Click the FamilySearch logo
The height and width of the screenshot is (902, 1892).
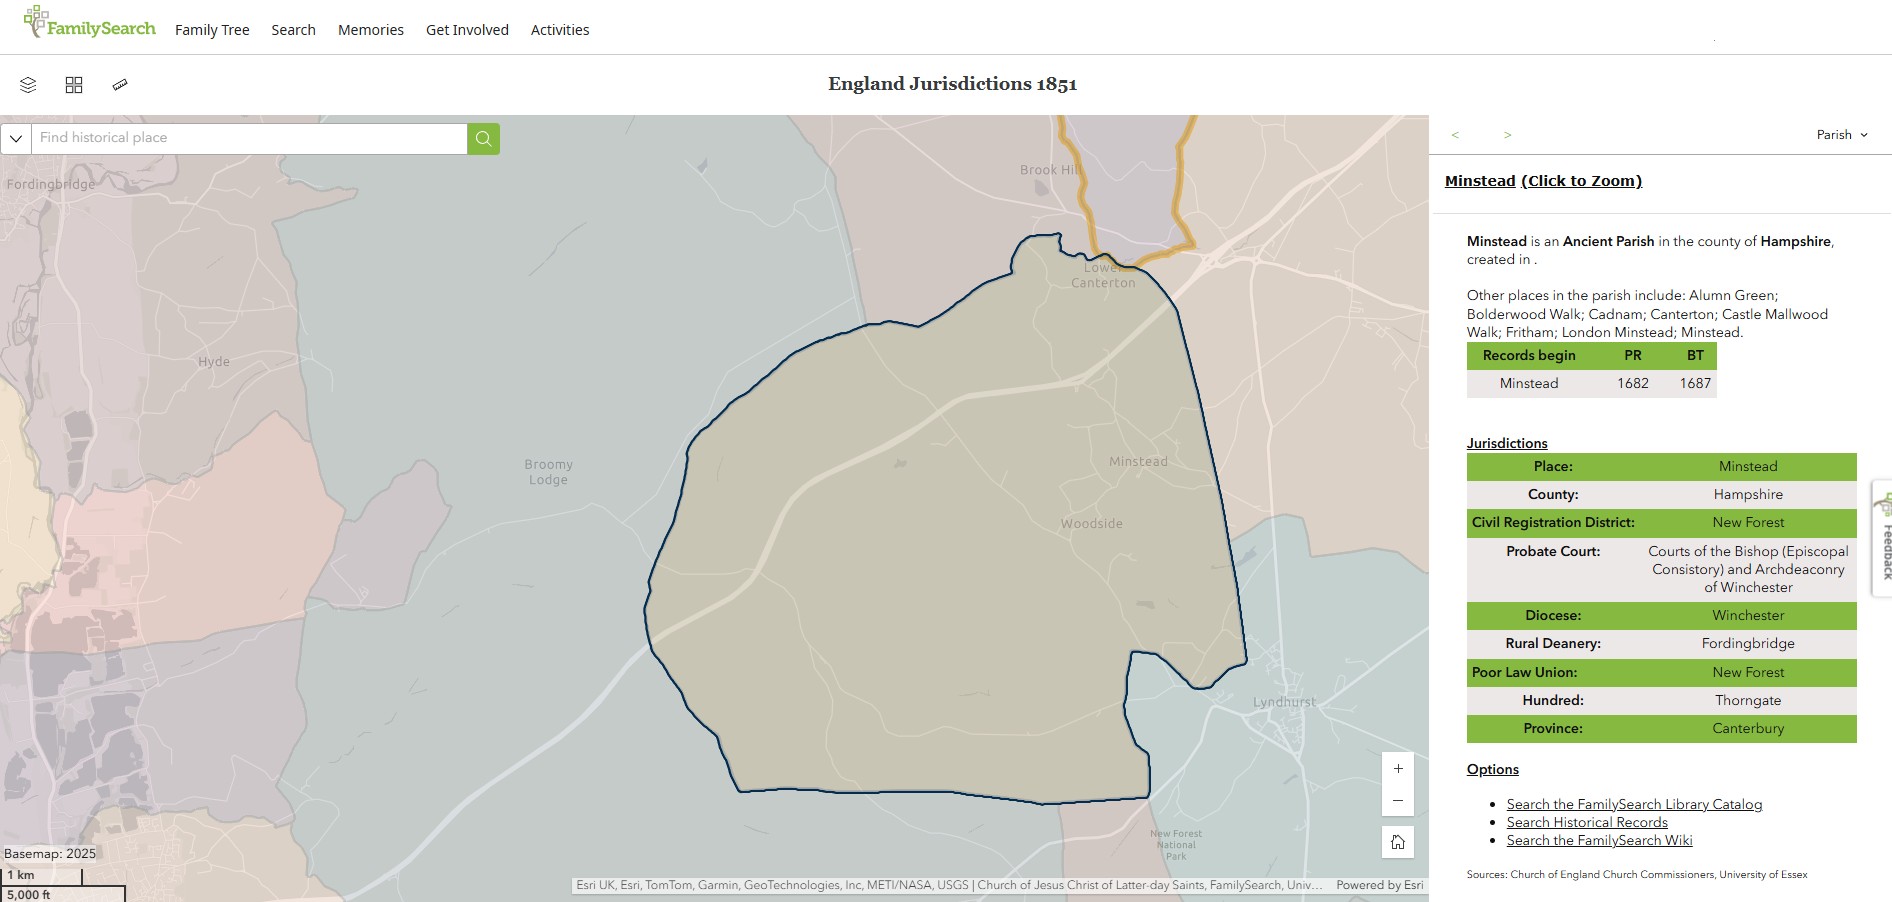pos(90,25)
